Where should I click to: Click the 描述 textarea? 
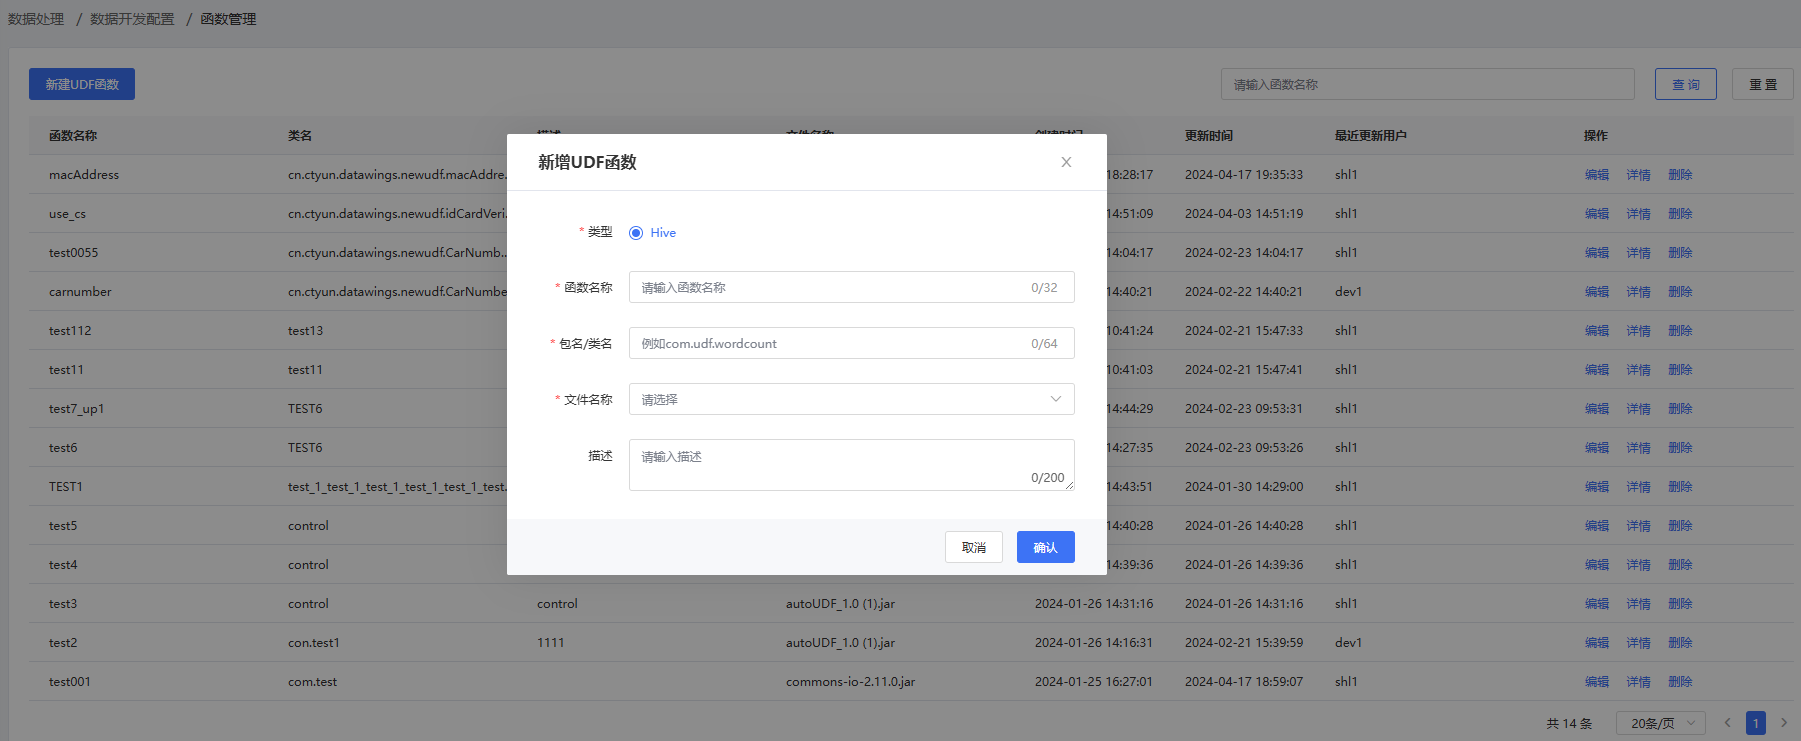[x=851, y=465]
